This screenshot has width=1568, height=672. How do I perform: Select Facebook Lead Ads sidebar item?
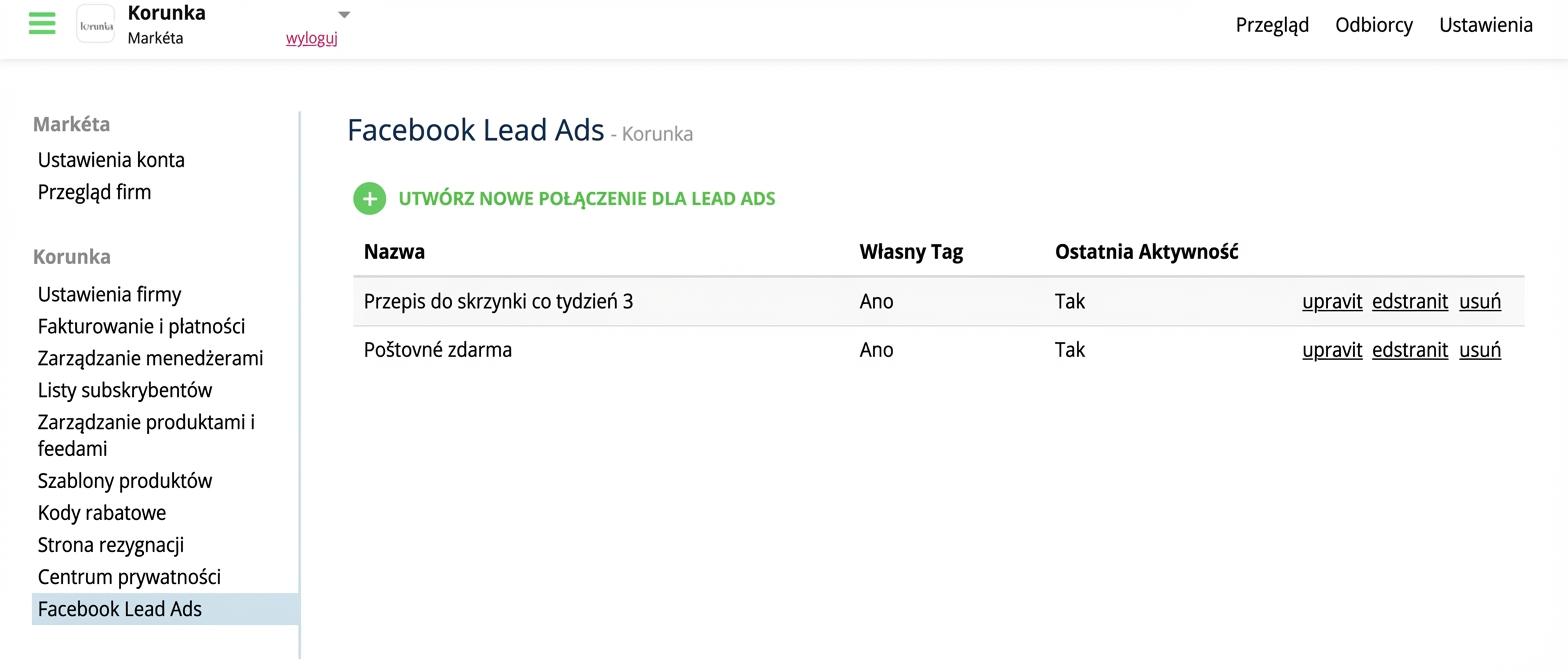click(165, 609)
